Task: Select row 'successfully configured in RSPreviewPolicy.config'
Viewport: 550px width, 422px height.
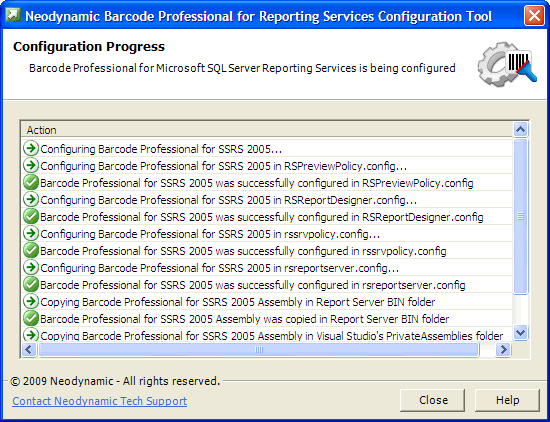Action: (267, 183)
